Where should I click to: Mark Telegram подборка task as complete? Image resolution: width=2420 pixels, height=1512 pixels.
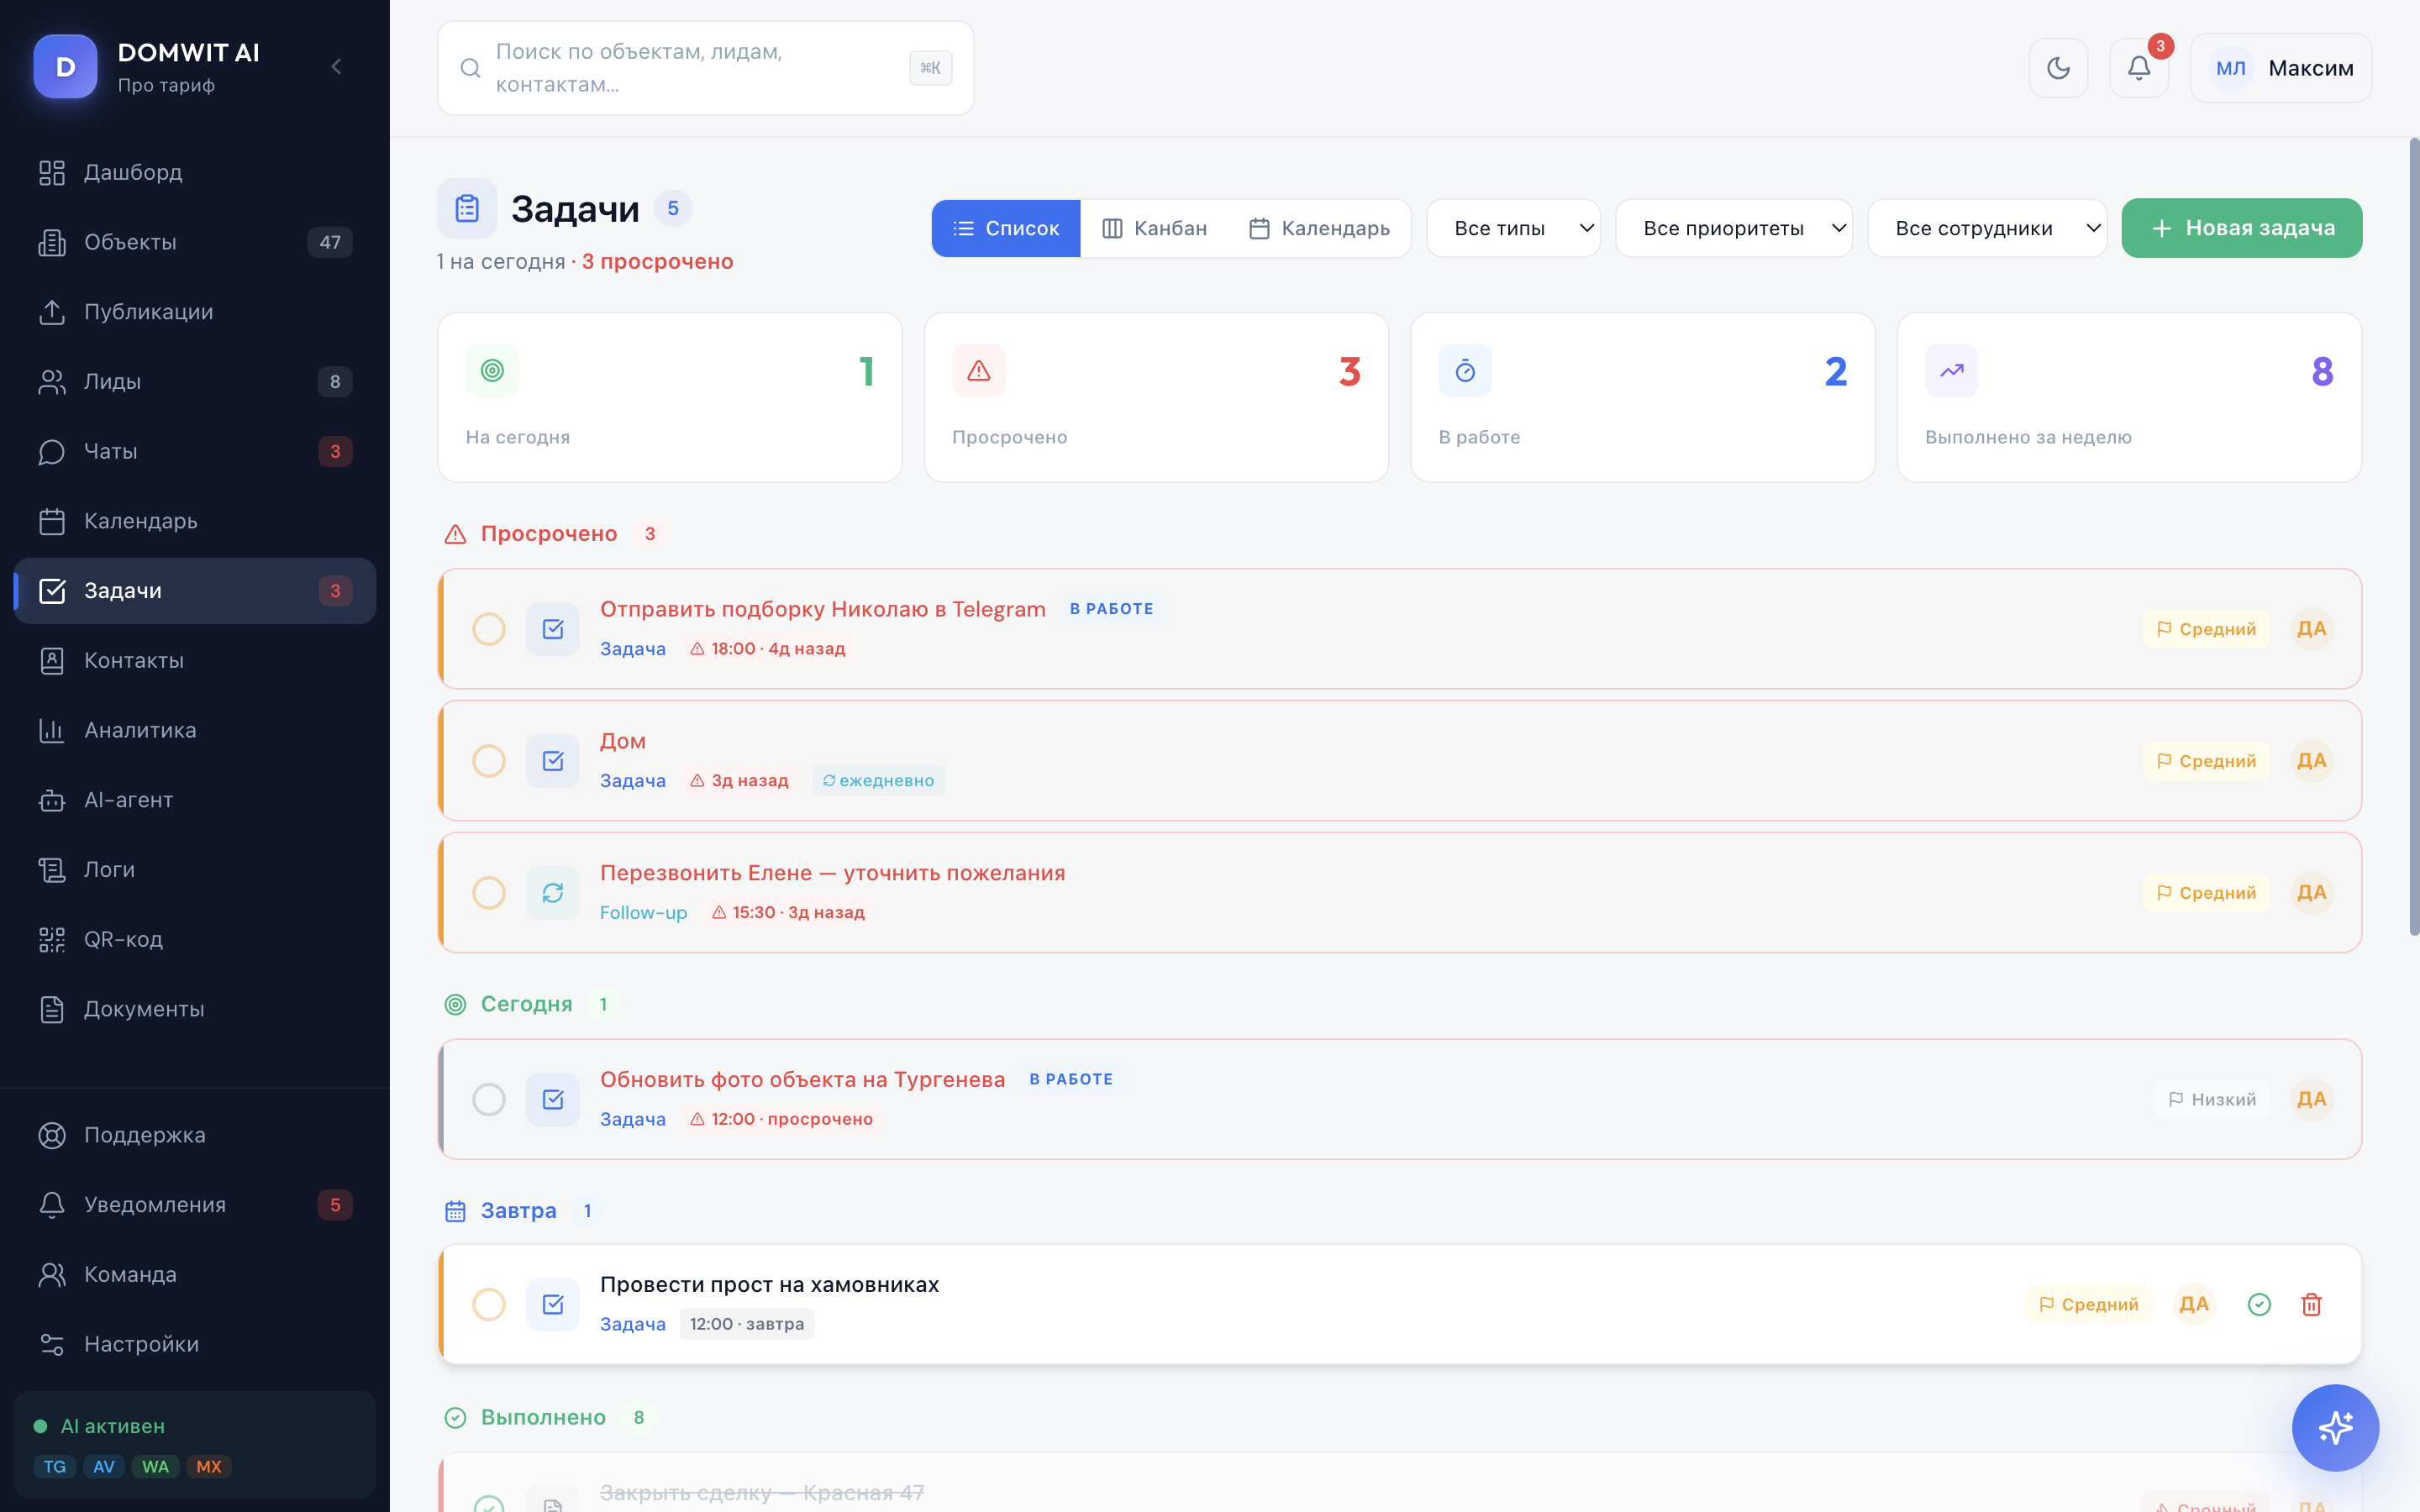click(x=489, y=629)
